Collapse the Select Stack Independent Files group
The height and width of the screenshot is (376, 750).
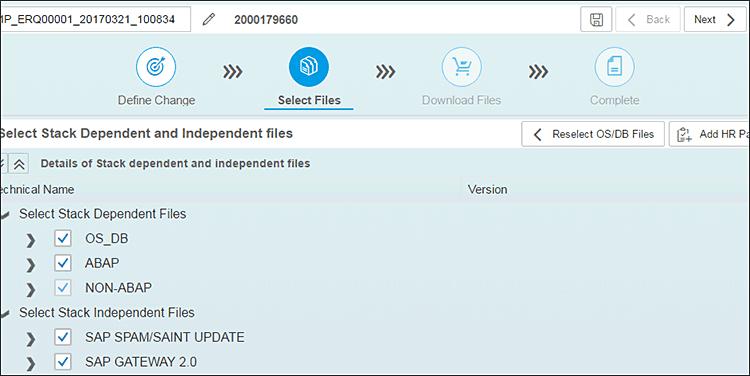(x=5, y=314)
